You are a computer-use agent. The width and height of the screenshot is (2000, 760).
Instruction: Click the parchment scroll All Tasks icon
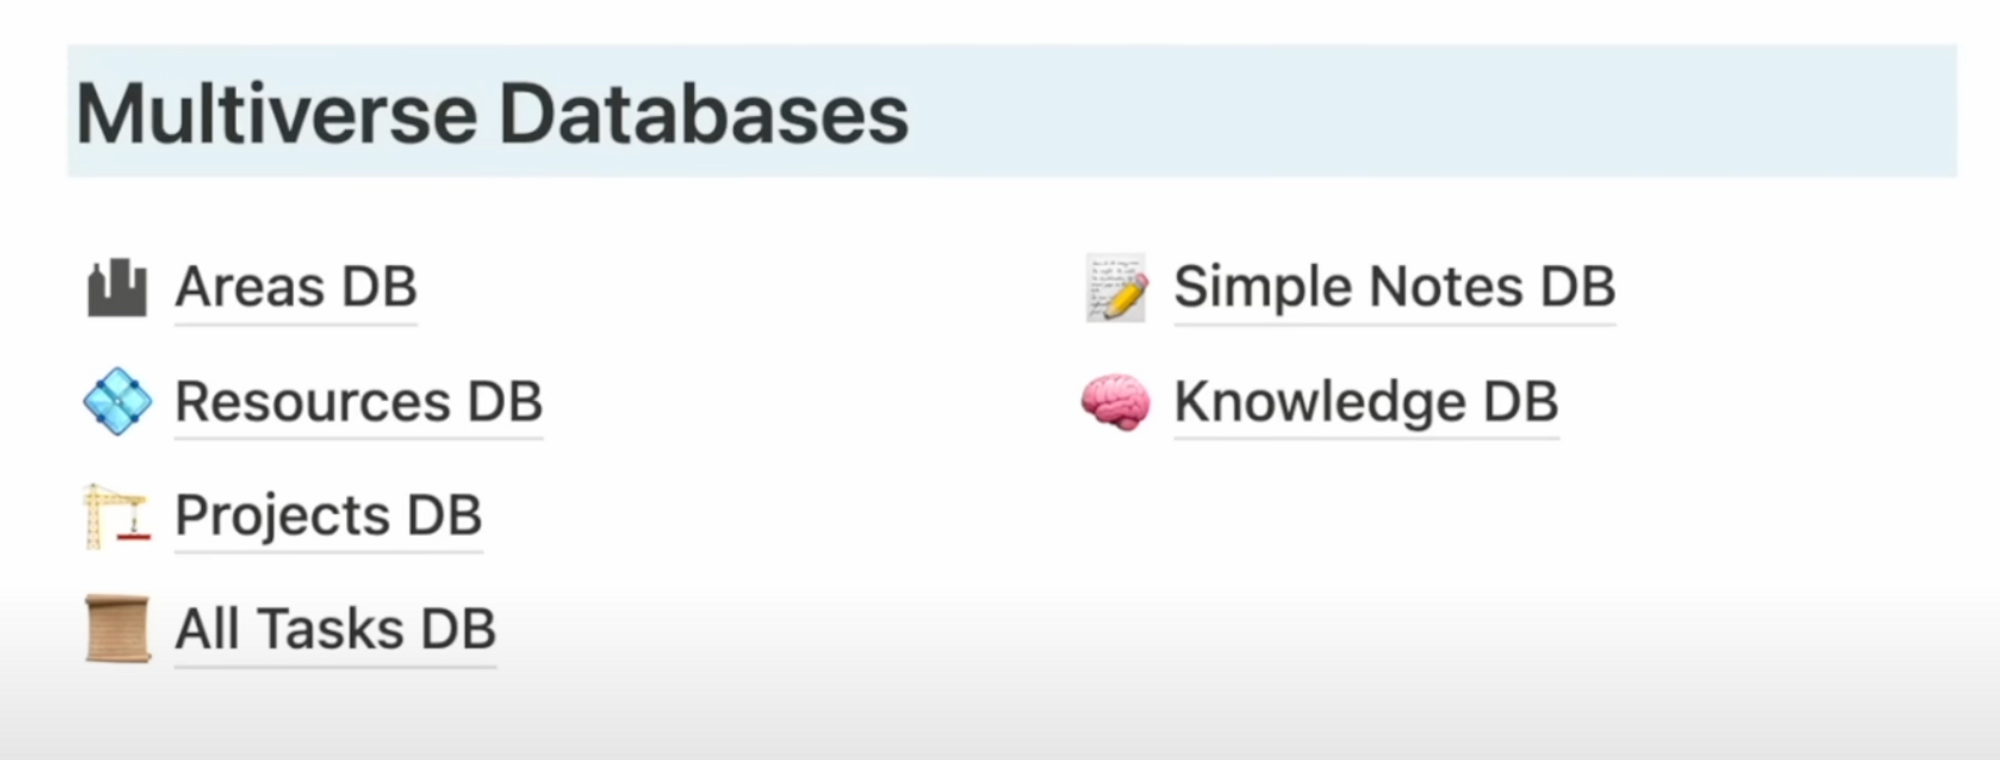[x=117, y=629]
